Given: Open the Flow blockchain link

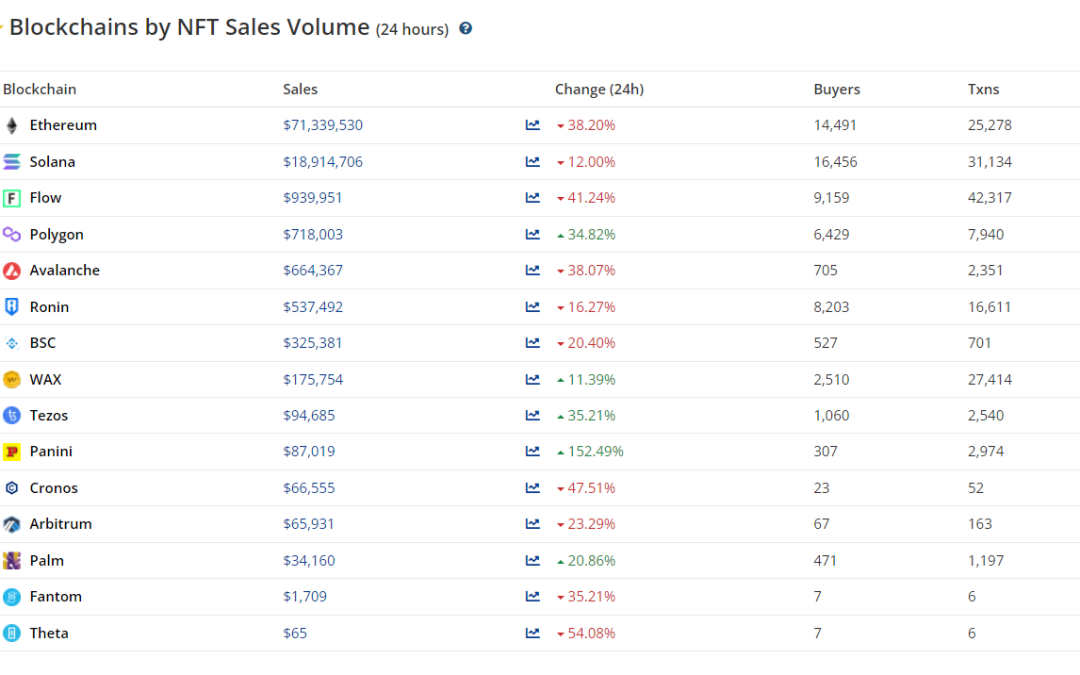Looking at the screenshot, I should pyautogui.click(x=45, y=198).
